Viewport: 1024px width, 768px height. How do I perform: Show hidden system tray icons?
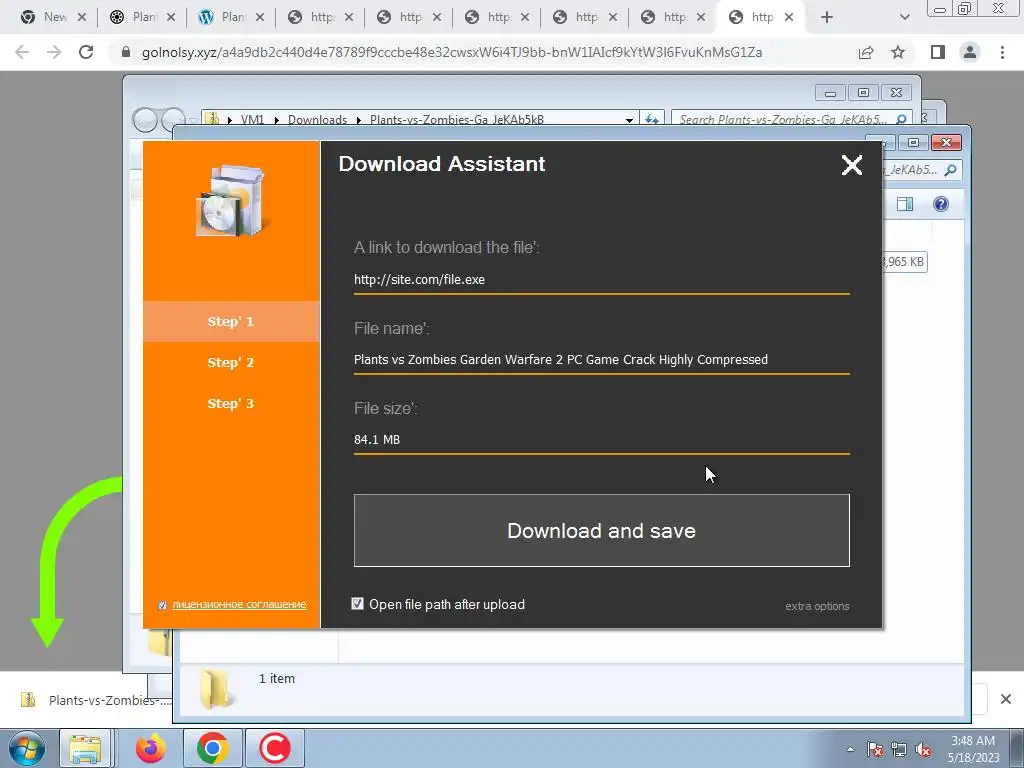click(850, 749)
